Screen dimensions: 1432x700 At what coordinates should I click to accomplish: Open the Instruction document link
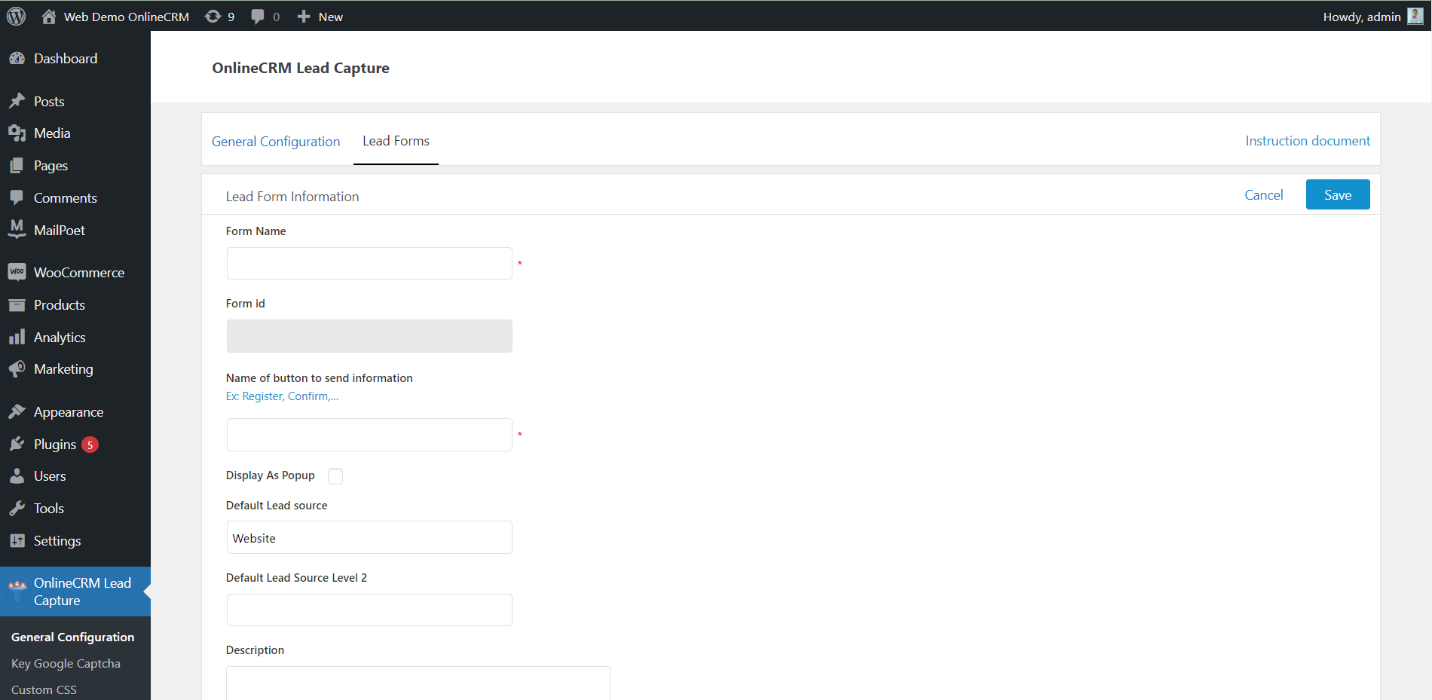[1307, 141]
